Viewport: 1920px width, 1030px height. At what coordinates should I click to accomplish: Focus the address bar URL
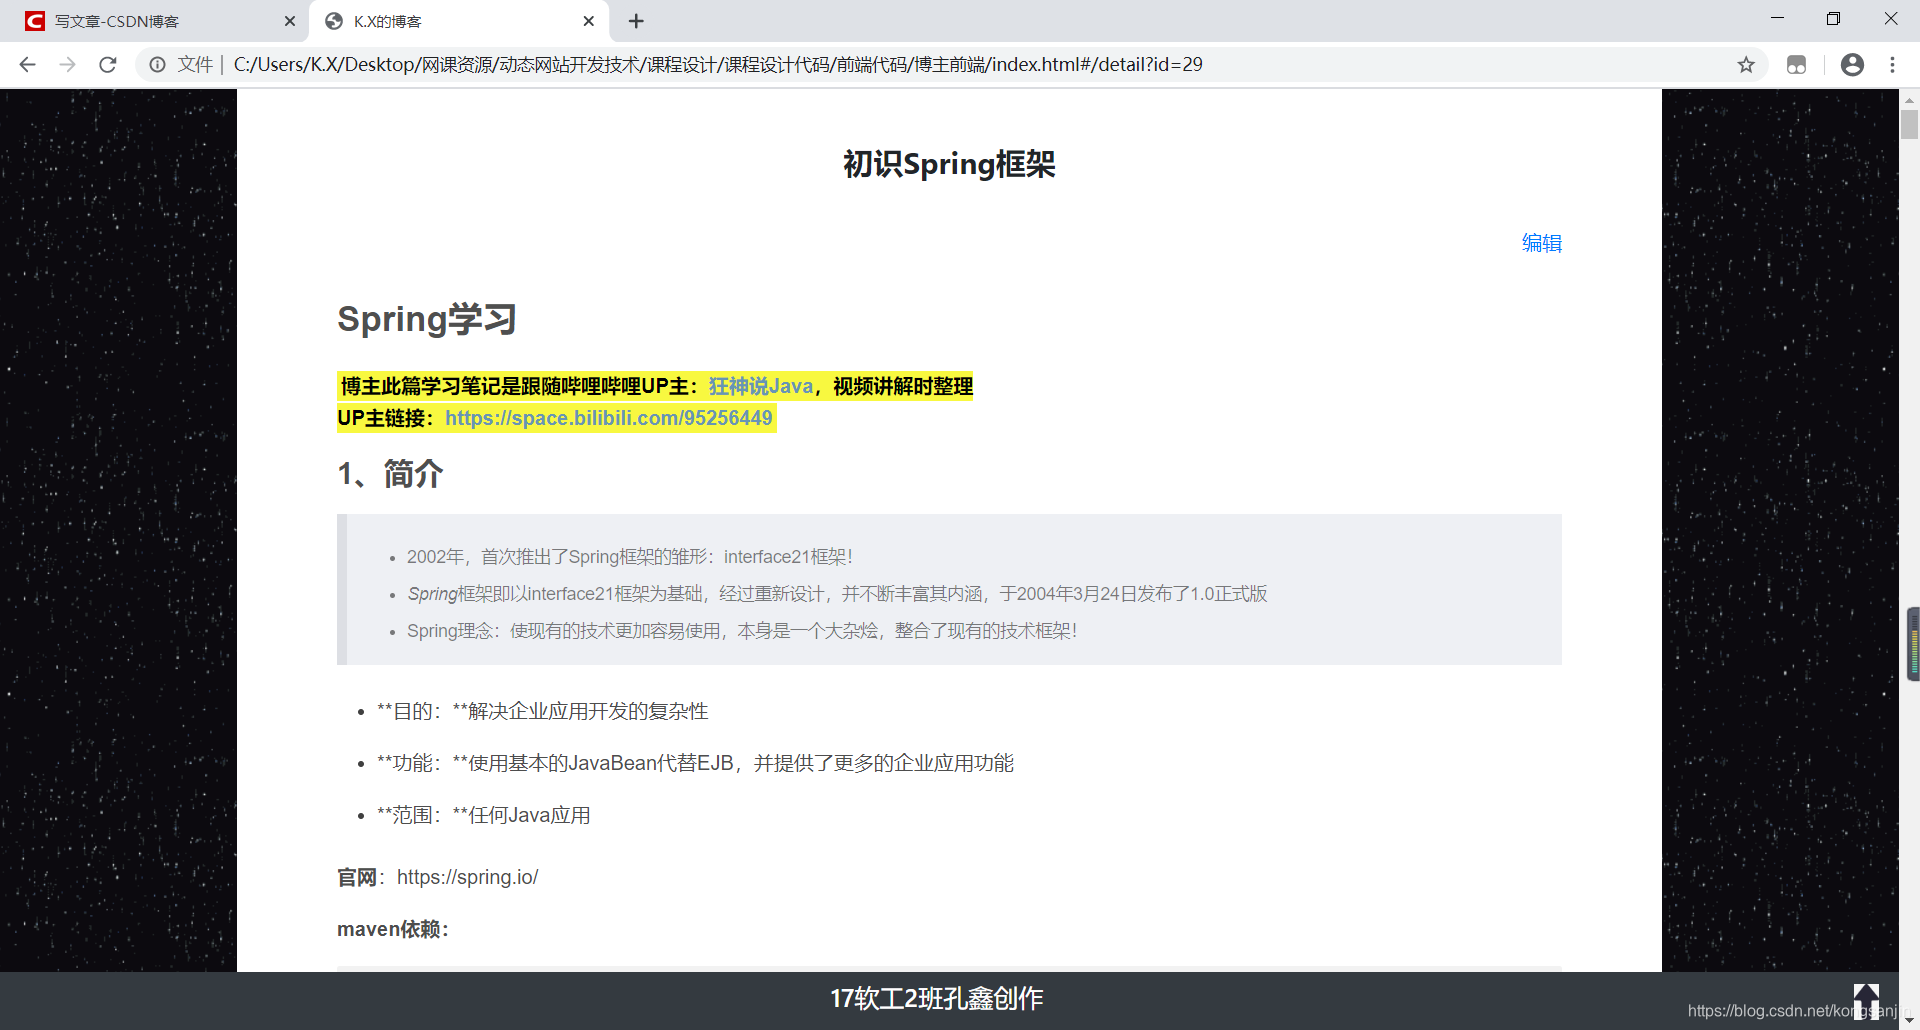click(x=718, y=65)
